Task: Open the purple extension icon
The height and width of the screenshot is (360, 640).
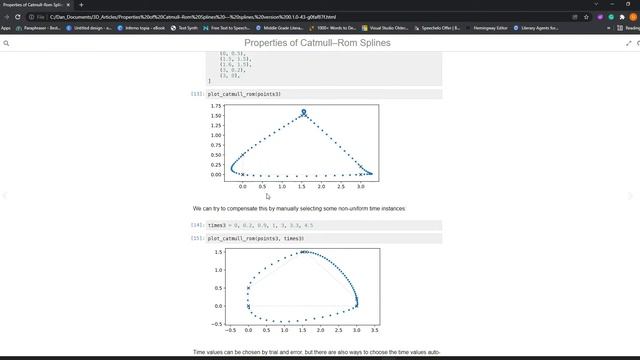Action: 600,17
